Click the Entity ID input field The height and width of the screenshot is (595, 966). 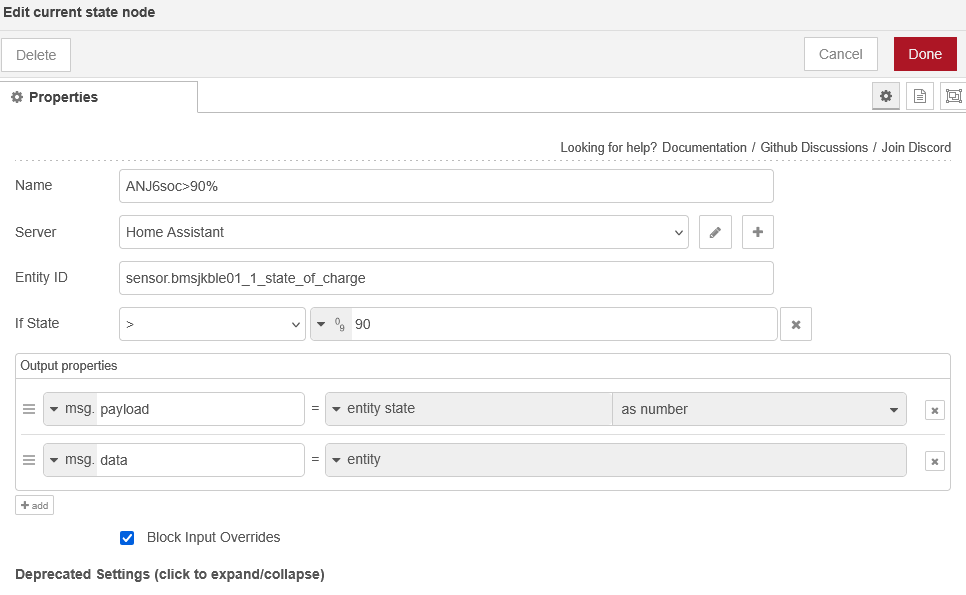[446, 278]
